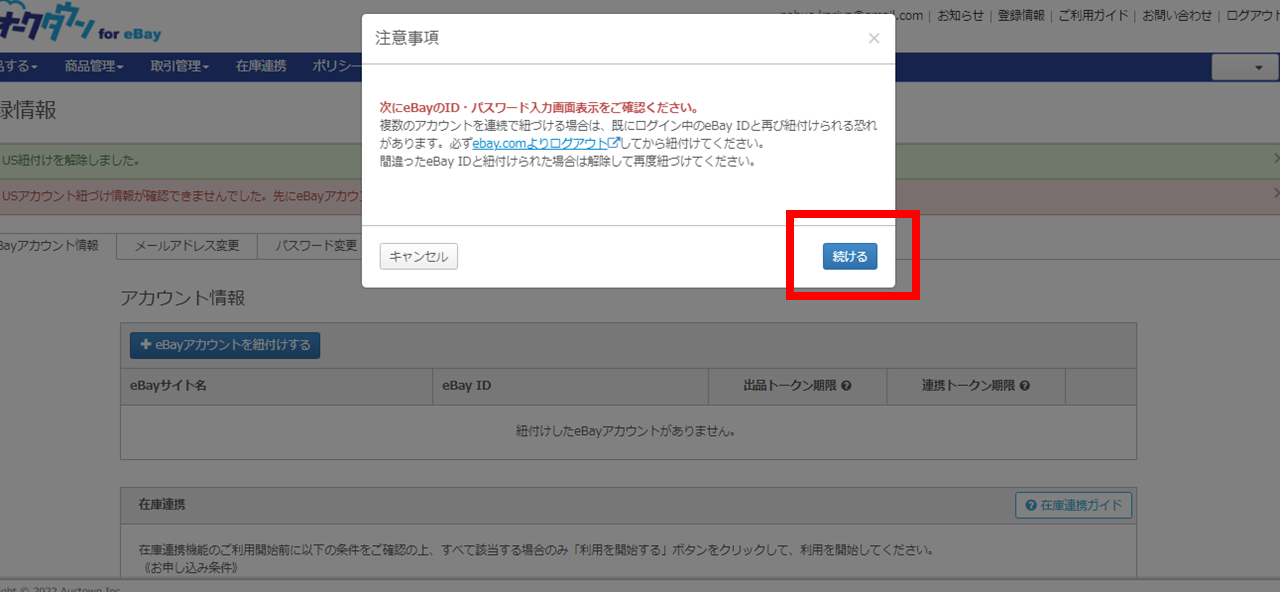
Task: Open the 取引管理 dropdown menu
Action: tap(180, 66)
